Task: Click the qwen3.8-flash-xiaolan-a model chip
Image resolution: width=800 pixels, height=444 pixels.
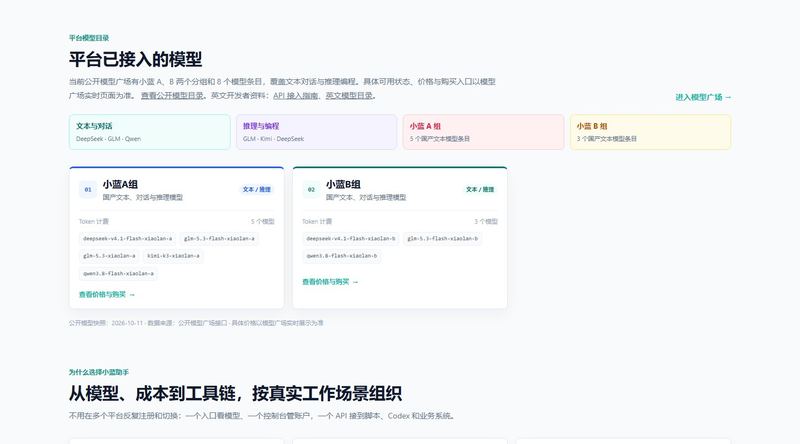Action: [x=118, y=274]
